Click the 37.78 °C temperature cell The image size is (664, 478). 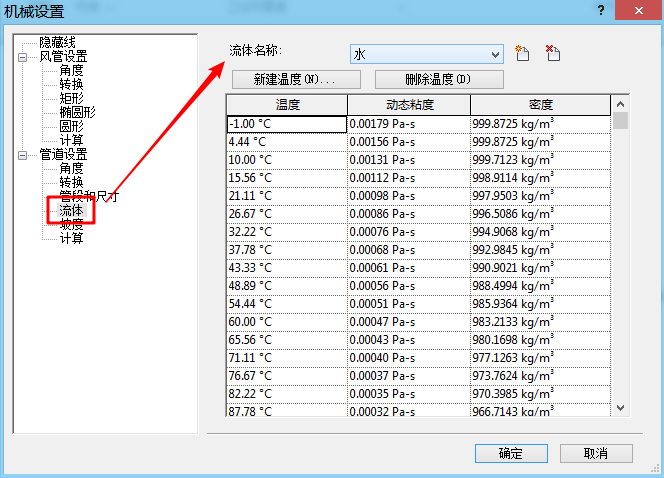287,250
